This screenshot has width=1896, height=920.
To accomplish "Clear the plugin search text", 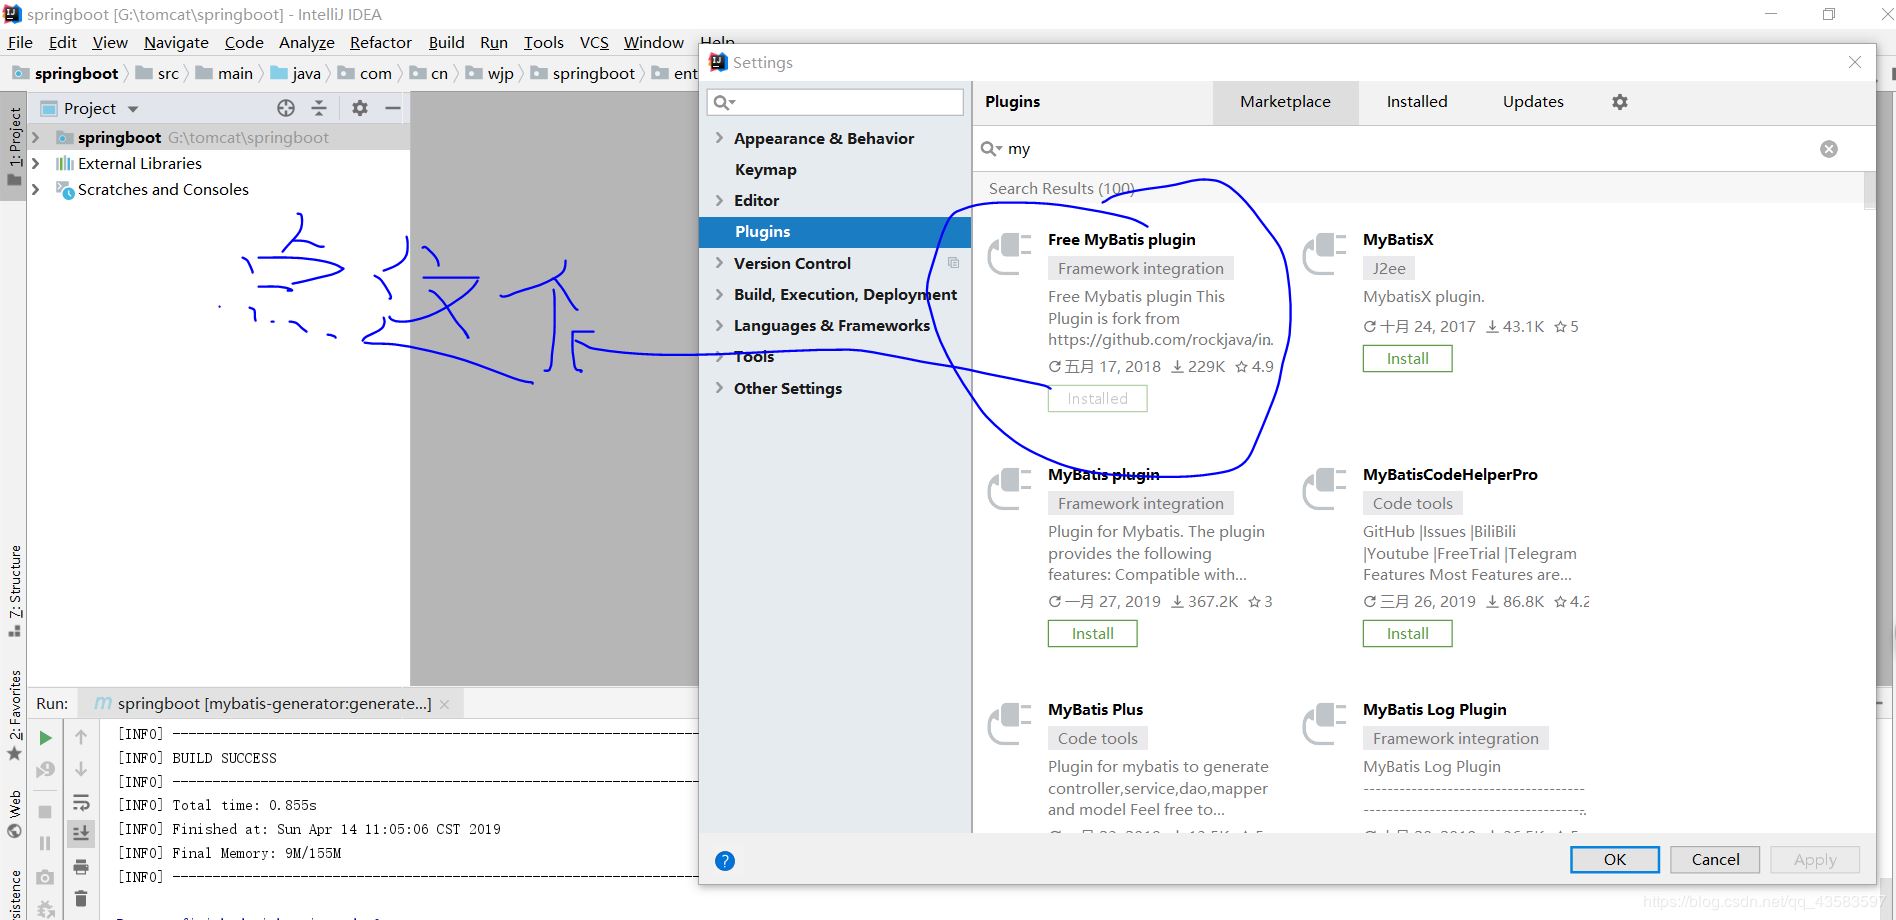I will pyautogui.click(x=1829, y=149).
